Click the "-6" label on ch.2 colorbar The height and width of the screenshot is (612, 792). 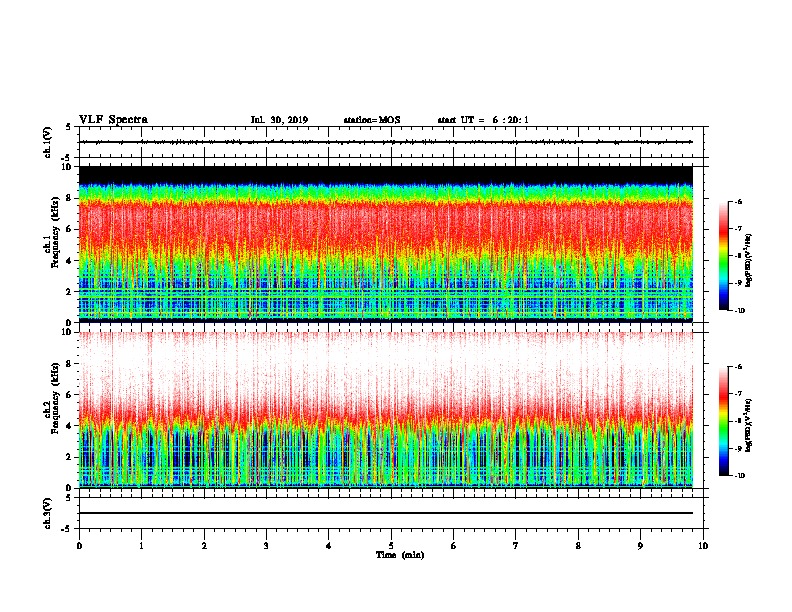[738, 367]
